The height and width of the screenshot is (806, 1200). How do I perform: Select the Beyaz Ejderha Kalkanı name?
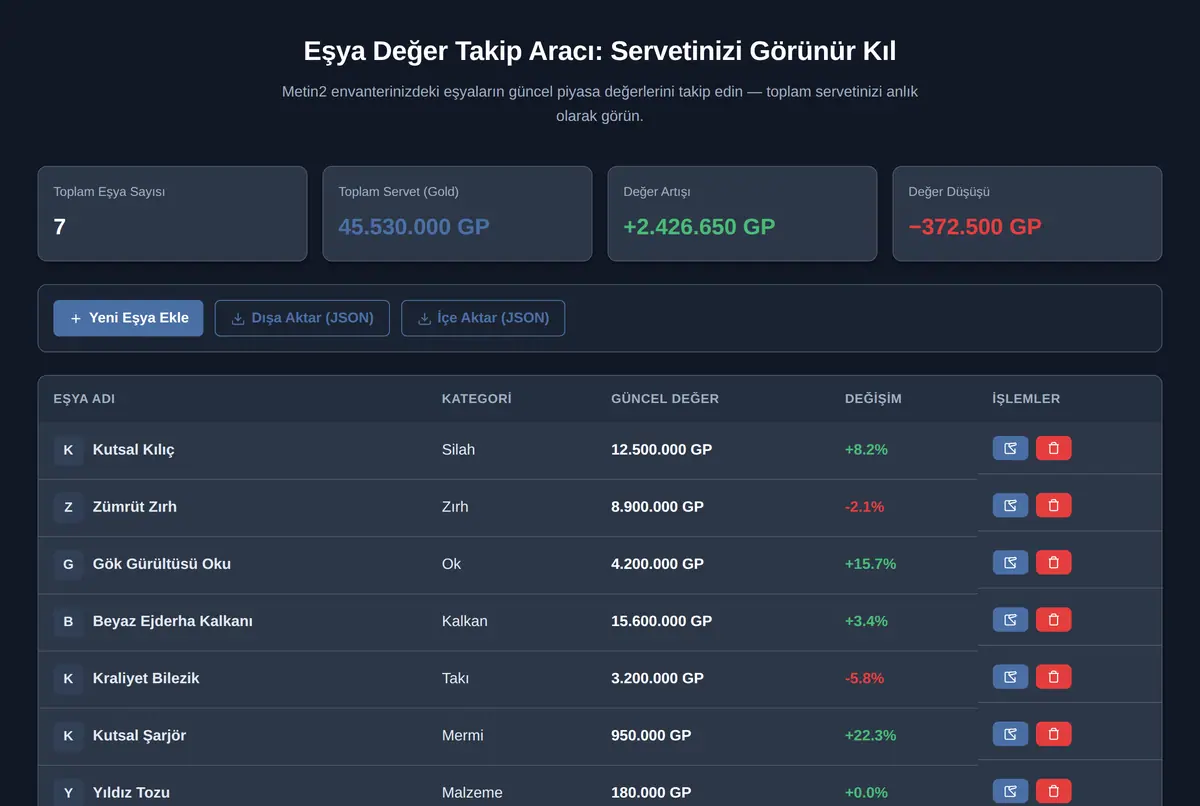pyautogui.click(x=173, y=621)
